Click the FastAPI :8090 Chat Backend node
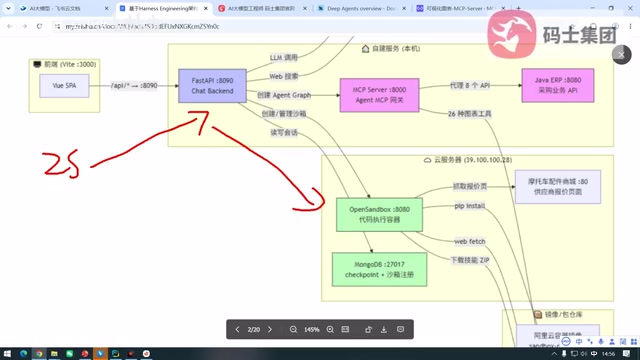 (212, 86)
